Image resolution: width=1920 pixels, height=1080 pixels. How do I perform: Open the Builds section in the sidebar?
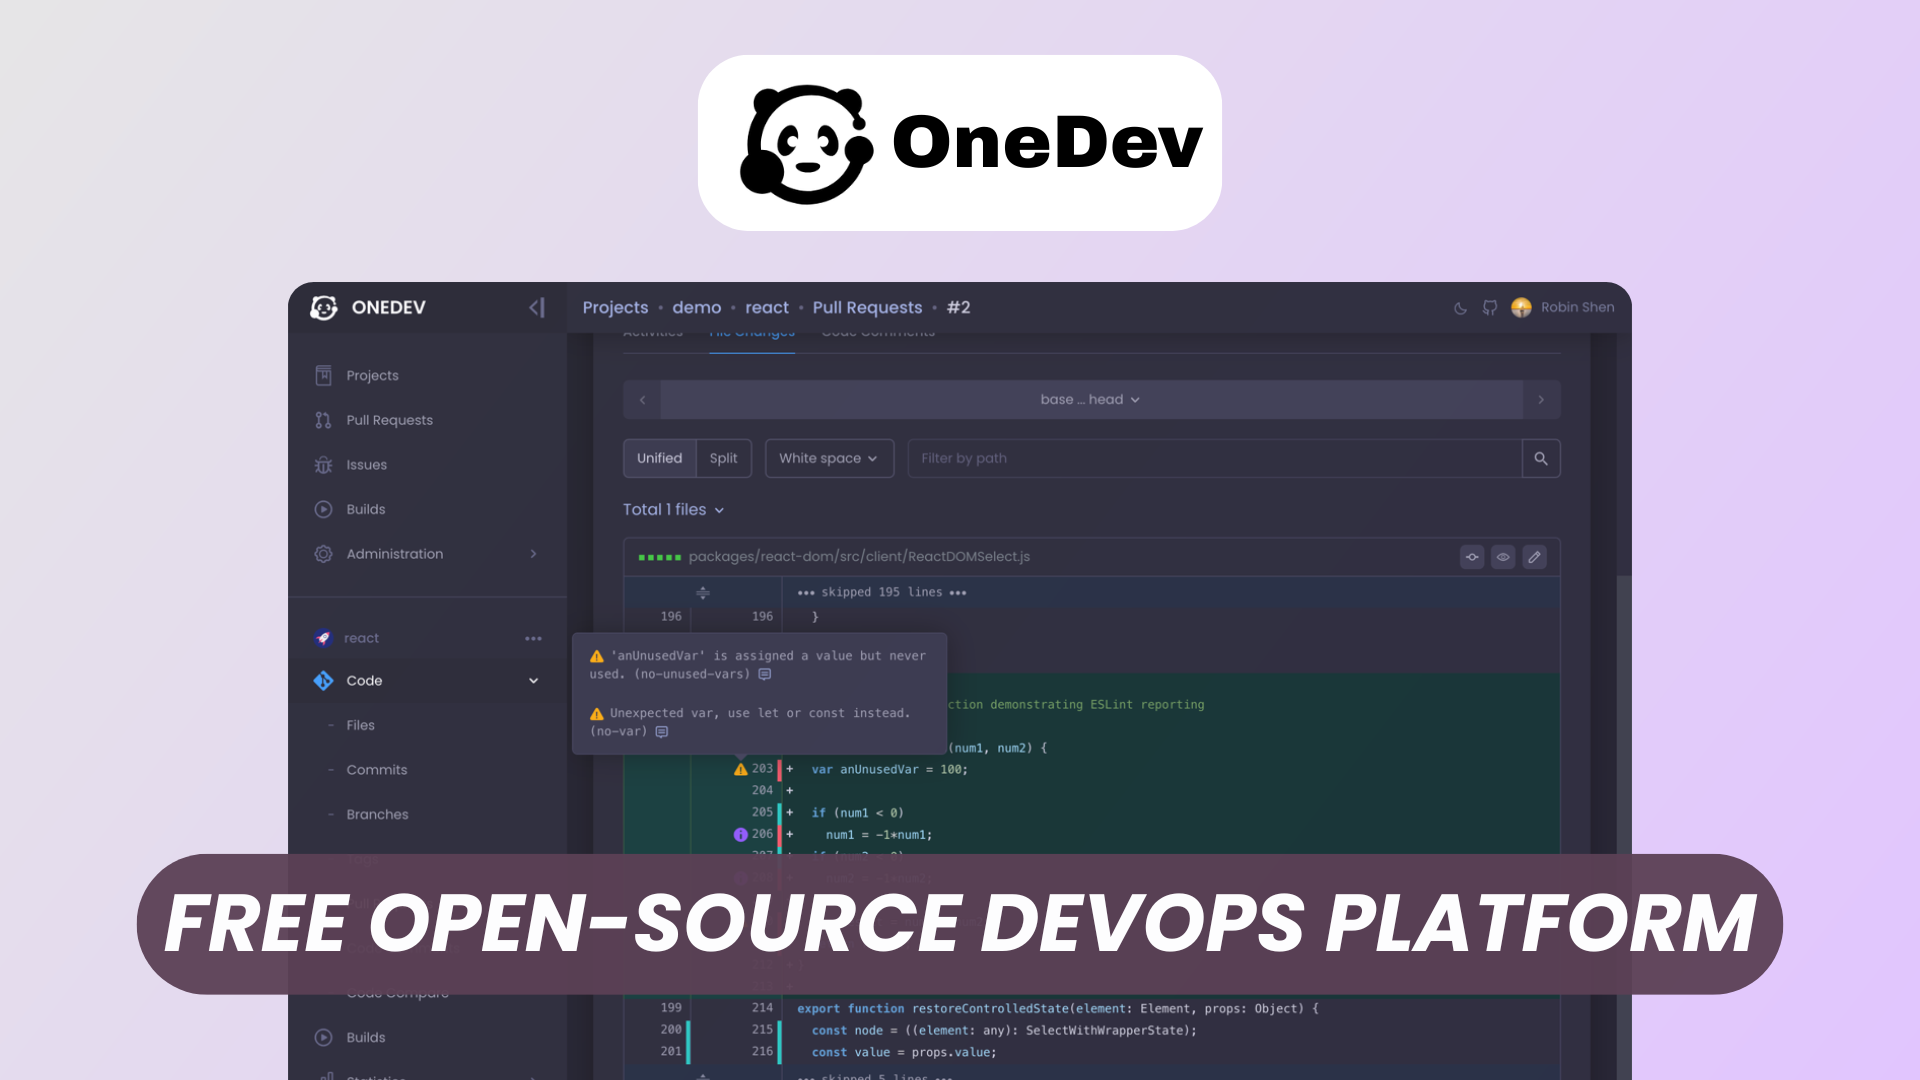pos(366,509)
